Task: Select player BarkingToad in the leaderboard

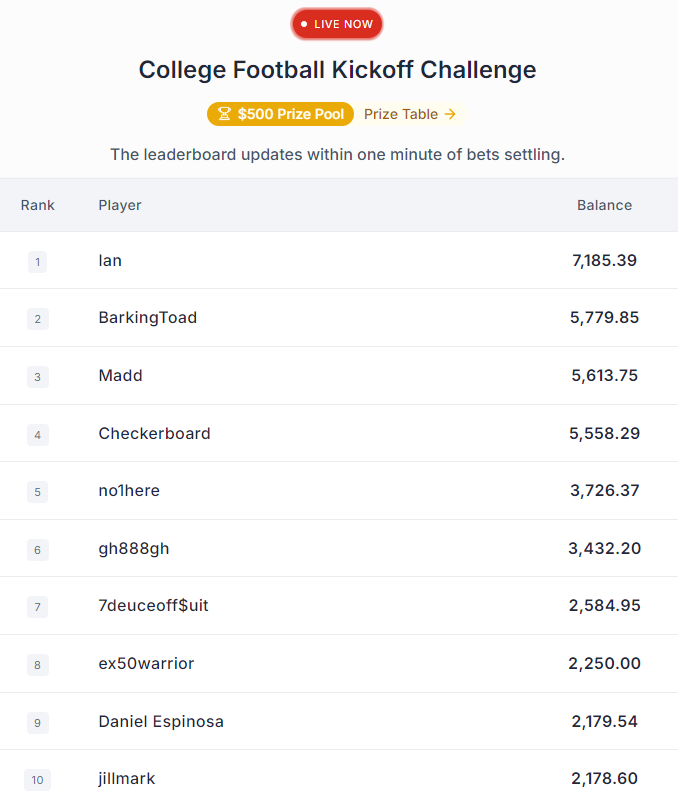Action: pos(148,318)
